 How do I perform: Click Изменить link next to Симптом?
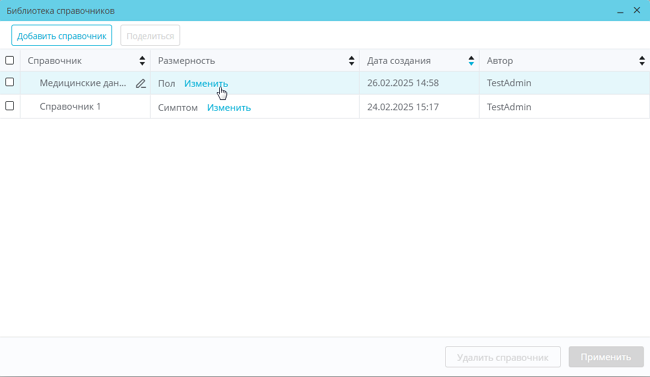pyautogui.click(x=229, y=107)
